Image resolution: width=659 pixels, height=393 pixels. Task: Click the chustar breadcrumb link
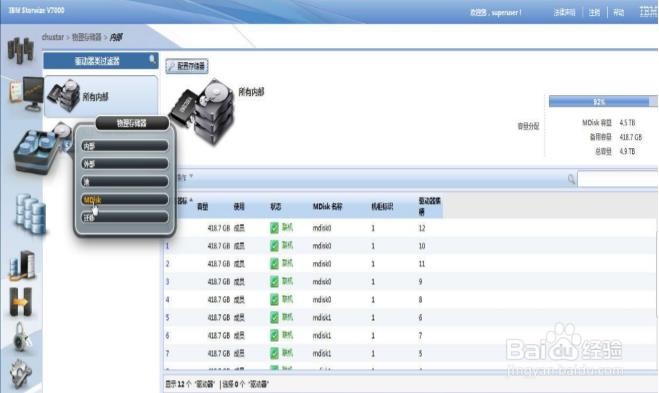(x=53, y=37)
